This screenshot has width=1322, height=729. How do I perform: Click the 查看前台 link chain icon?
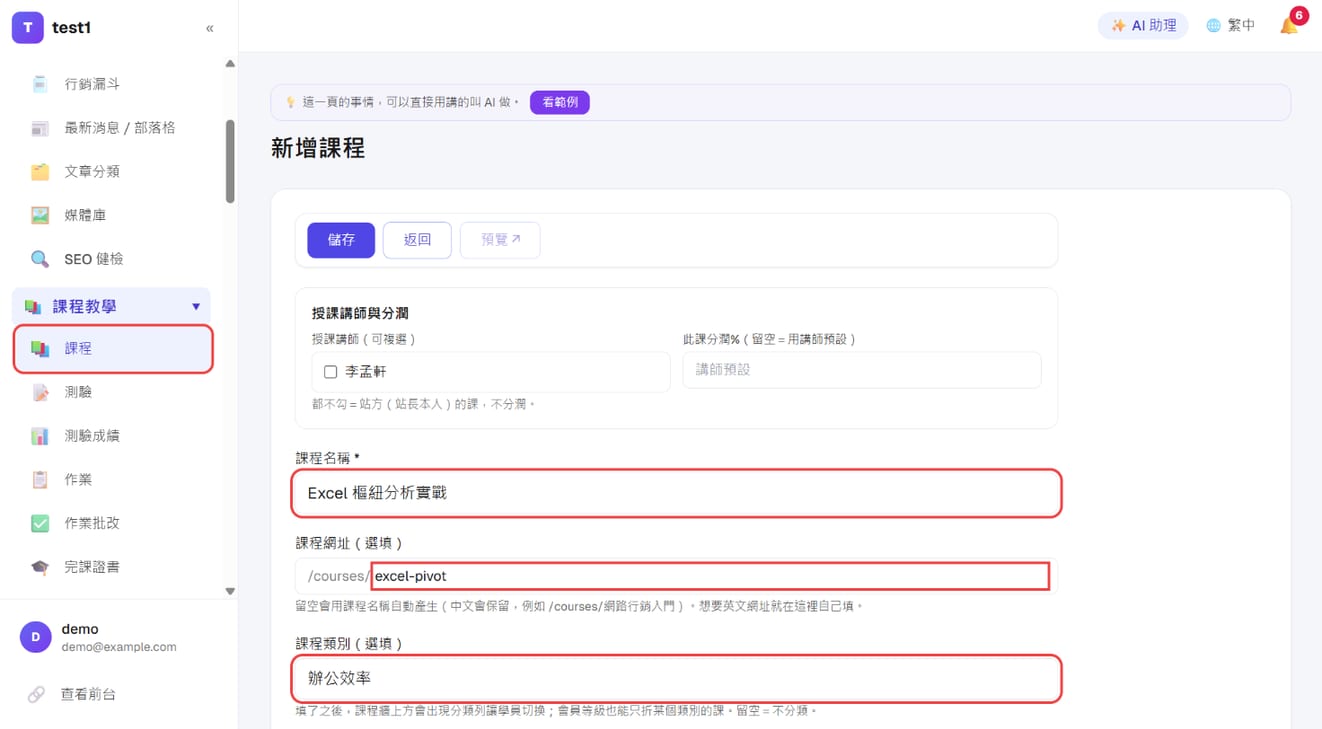click(x=36, y=694)
